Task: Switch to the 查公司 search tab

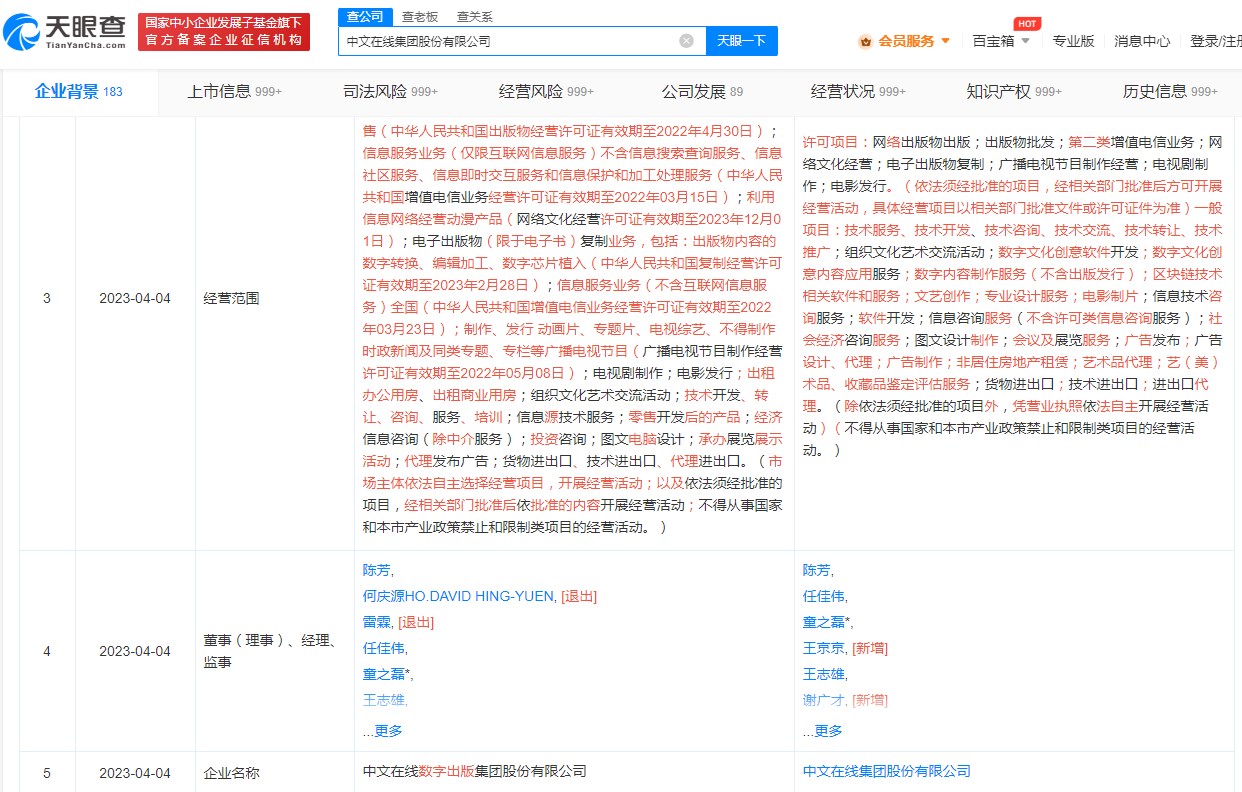Action: coord(364,17)
